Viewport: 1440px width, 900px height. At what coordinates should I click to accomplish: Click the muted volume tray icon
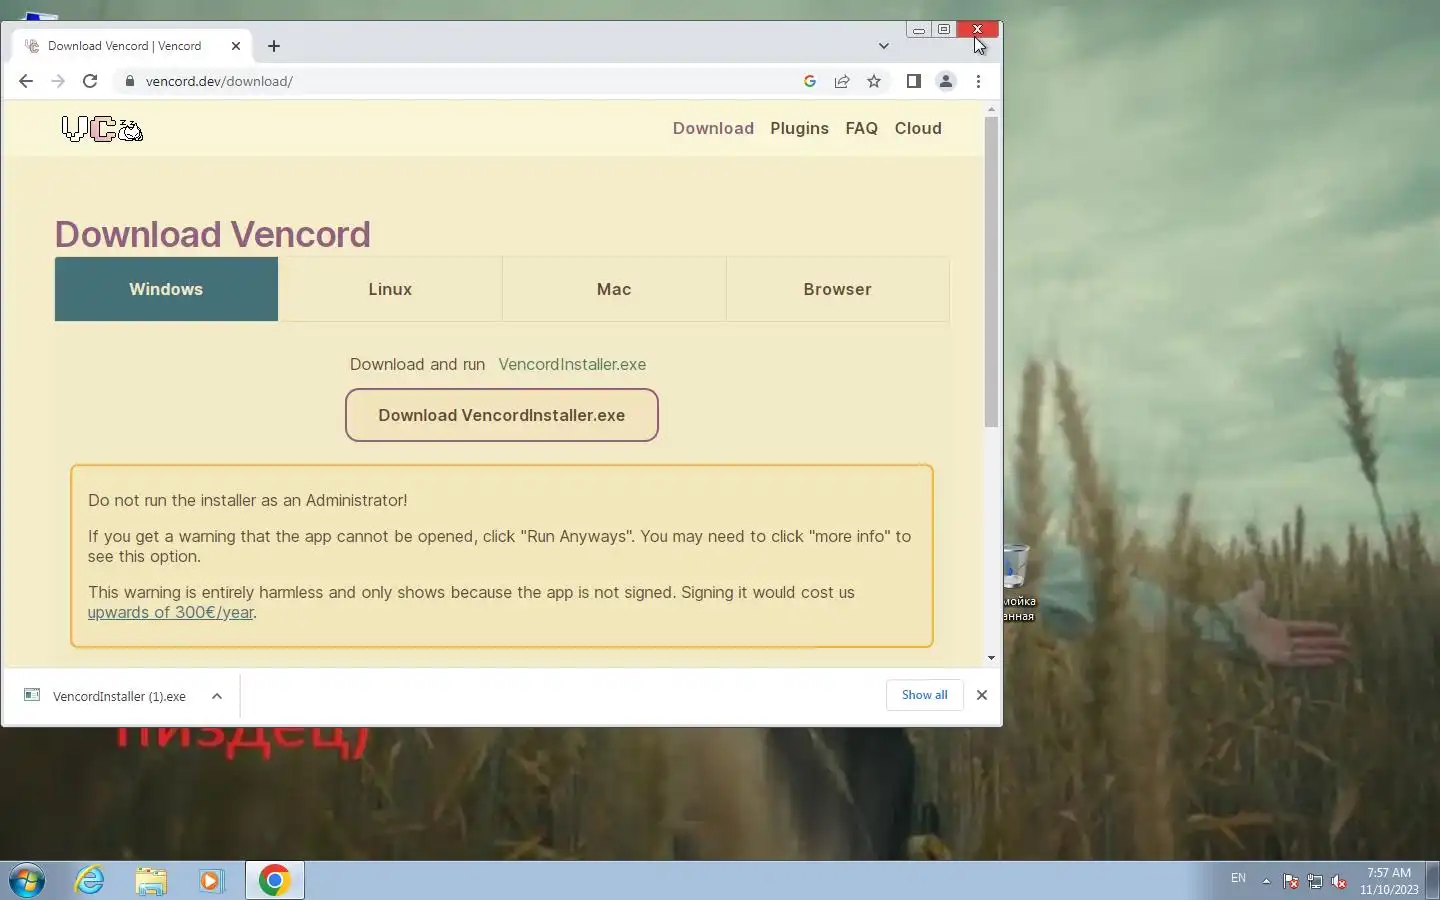tap(1339, 881)
